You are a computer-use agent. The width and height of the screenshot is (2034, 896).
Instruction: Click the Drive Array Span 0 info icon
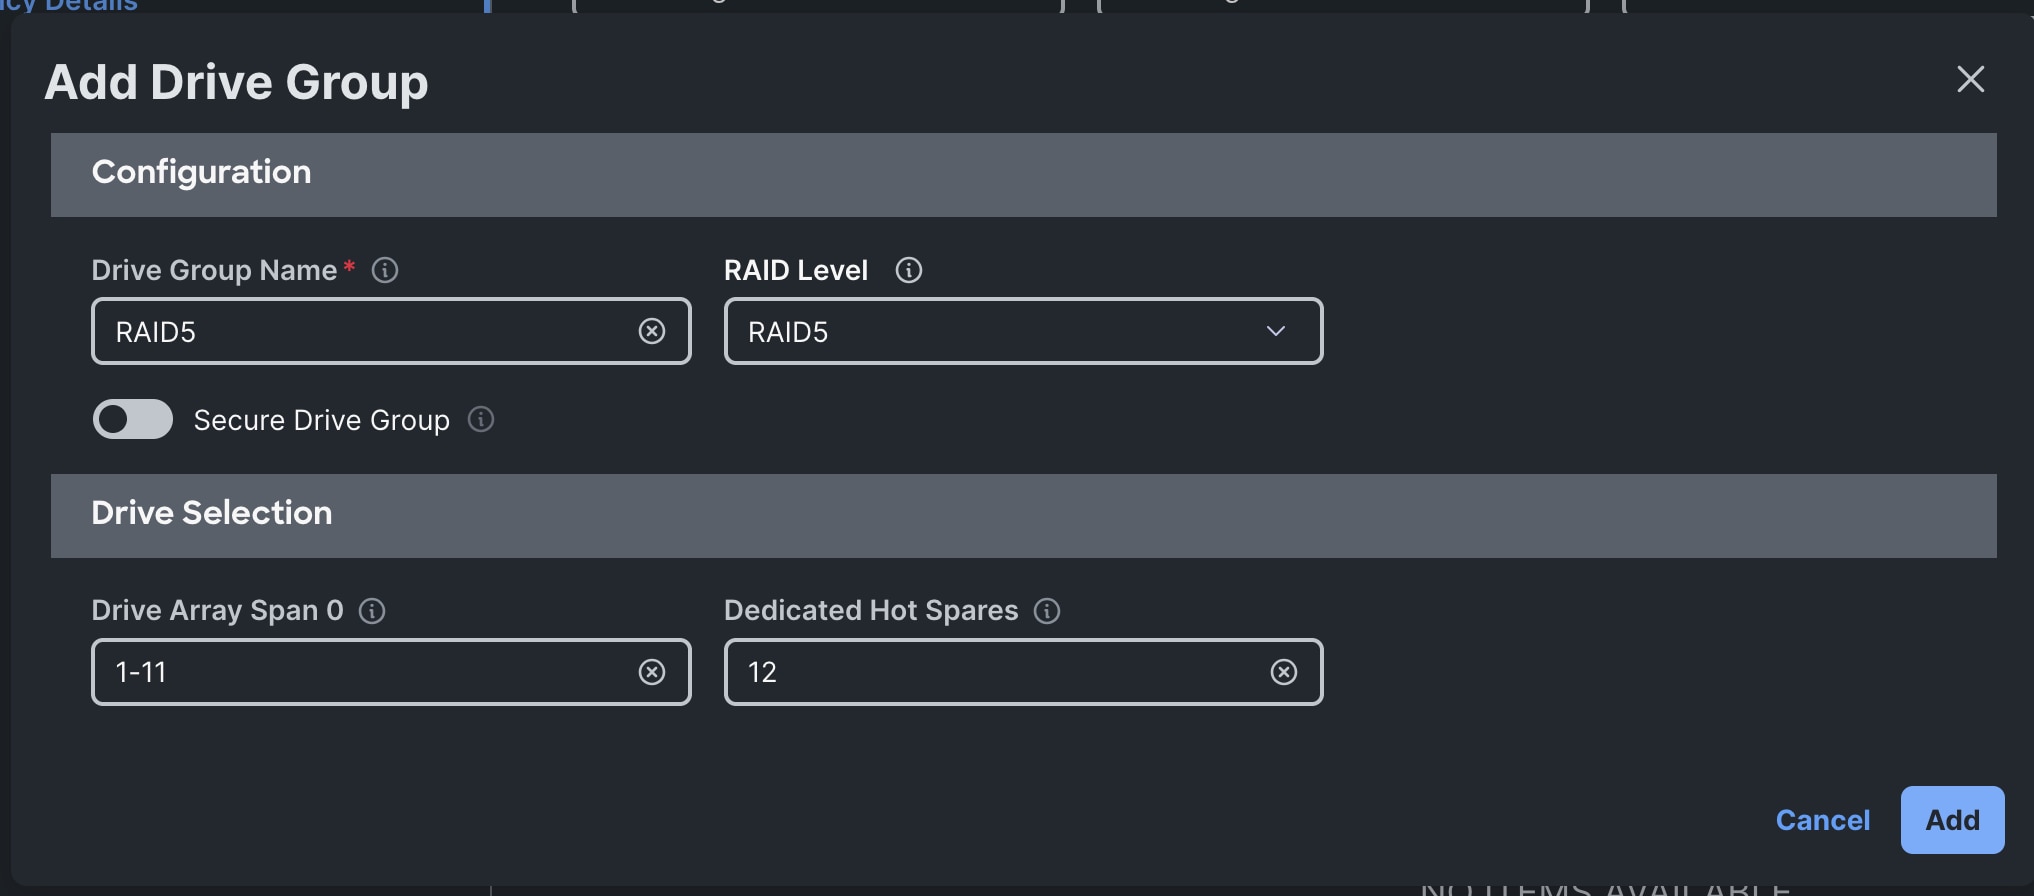pyautogui.click(x=371, y=611)
